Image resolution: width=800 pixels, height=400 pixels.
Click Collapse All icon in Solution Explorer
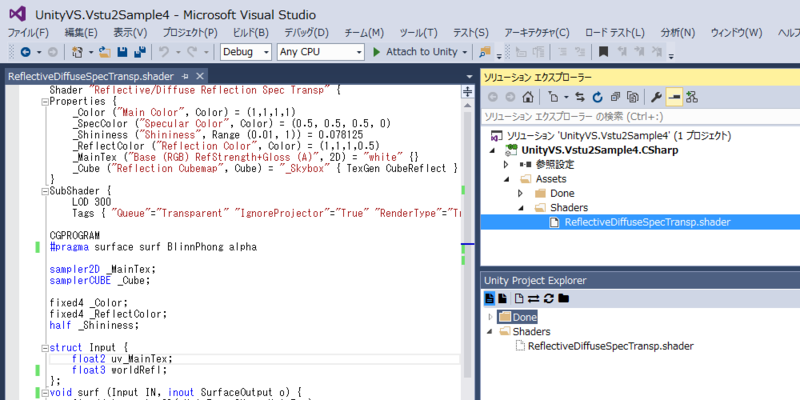[x=615, y=97]
